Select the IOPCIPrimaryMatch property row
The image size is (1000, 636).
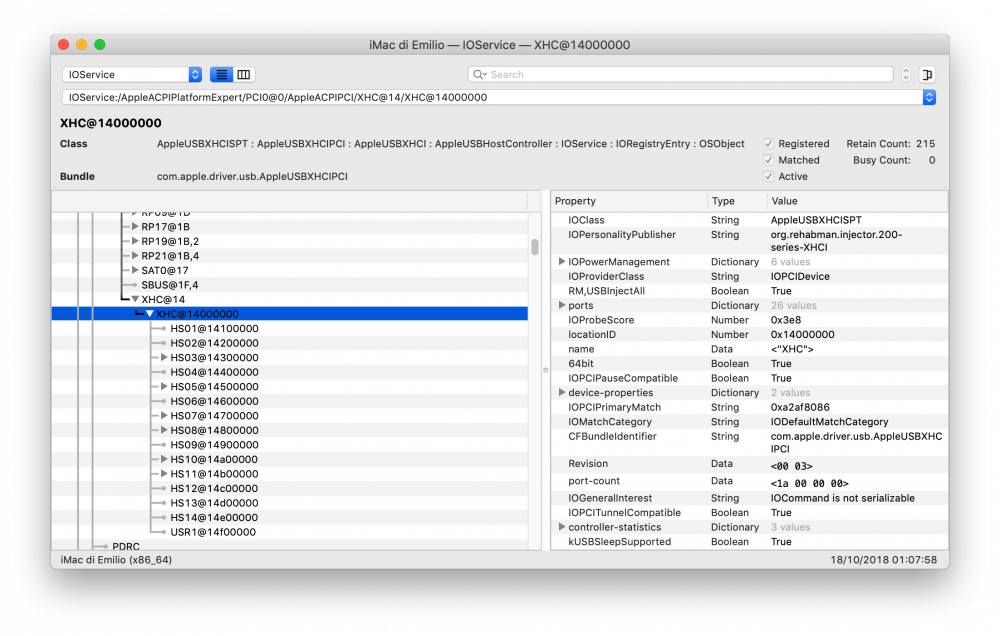[x=749, y=407]
